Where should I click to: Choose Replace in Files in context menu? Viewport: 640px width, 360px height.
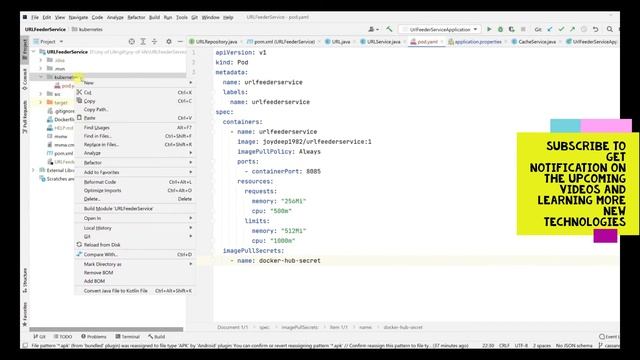coord(135,144)
